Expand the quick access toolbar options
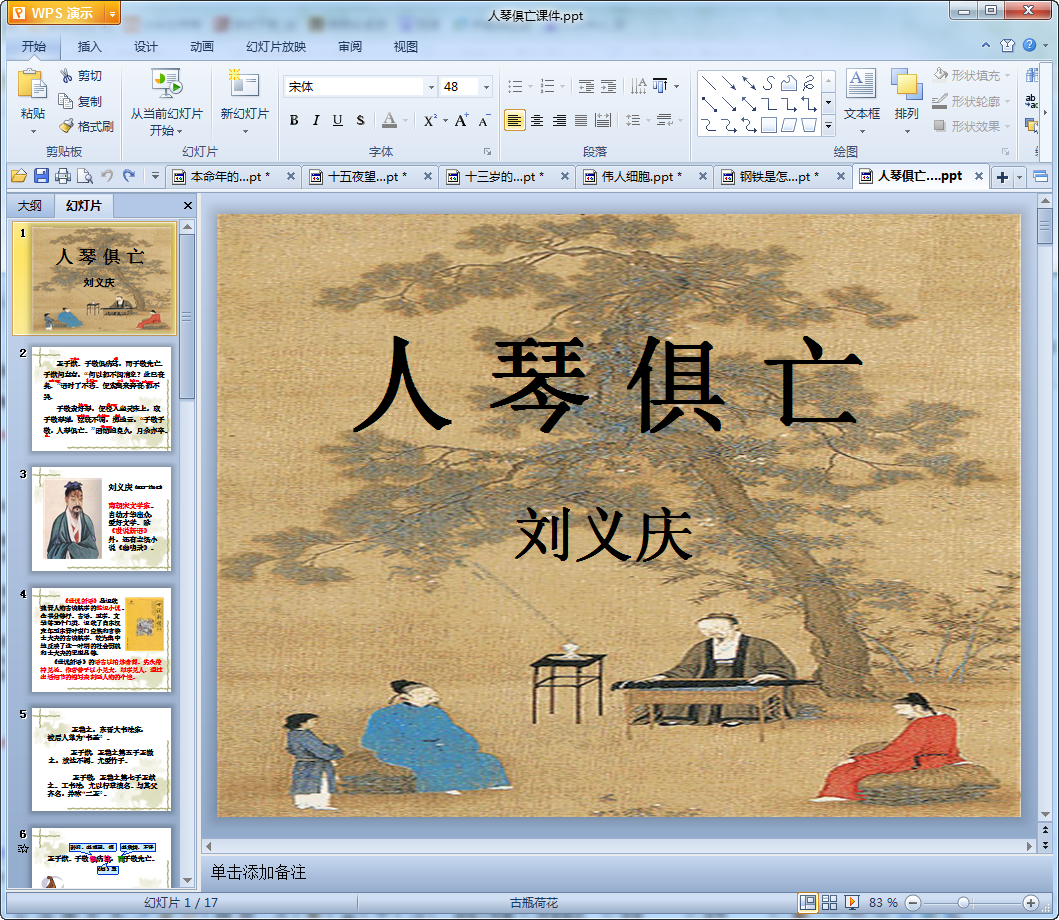This screenshot has height=920, width=1059. [x=155, y=176]
